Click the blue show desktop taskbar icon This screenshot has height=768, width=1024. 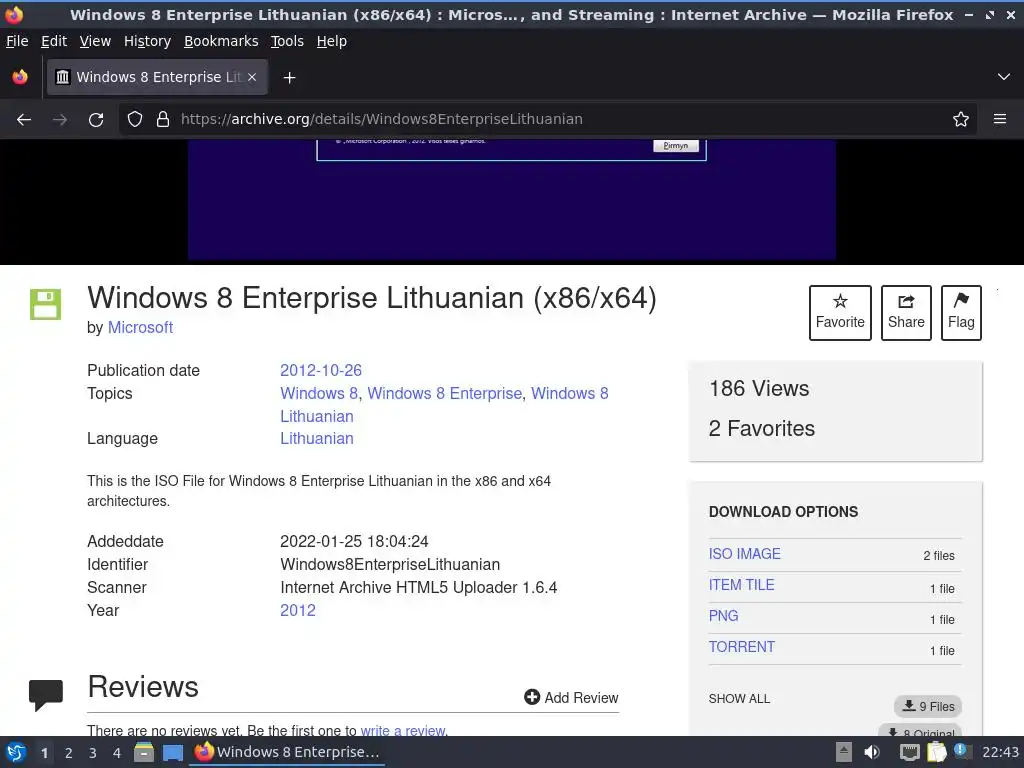coord(172,753)
